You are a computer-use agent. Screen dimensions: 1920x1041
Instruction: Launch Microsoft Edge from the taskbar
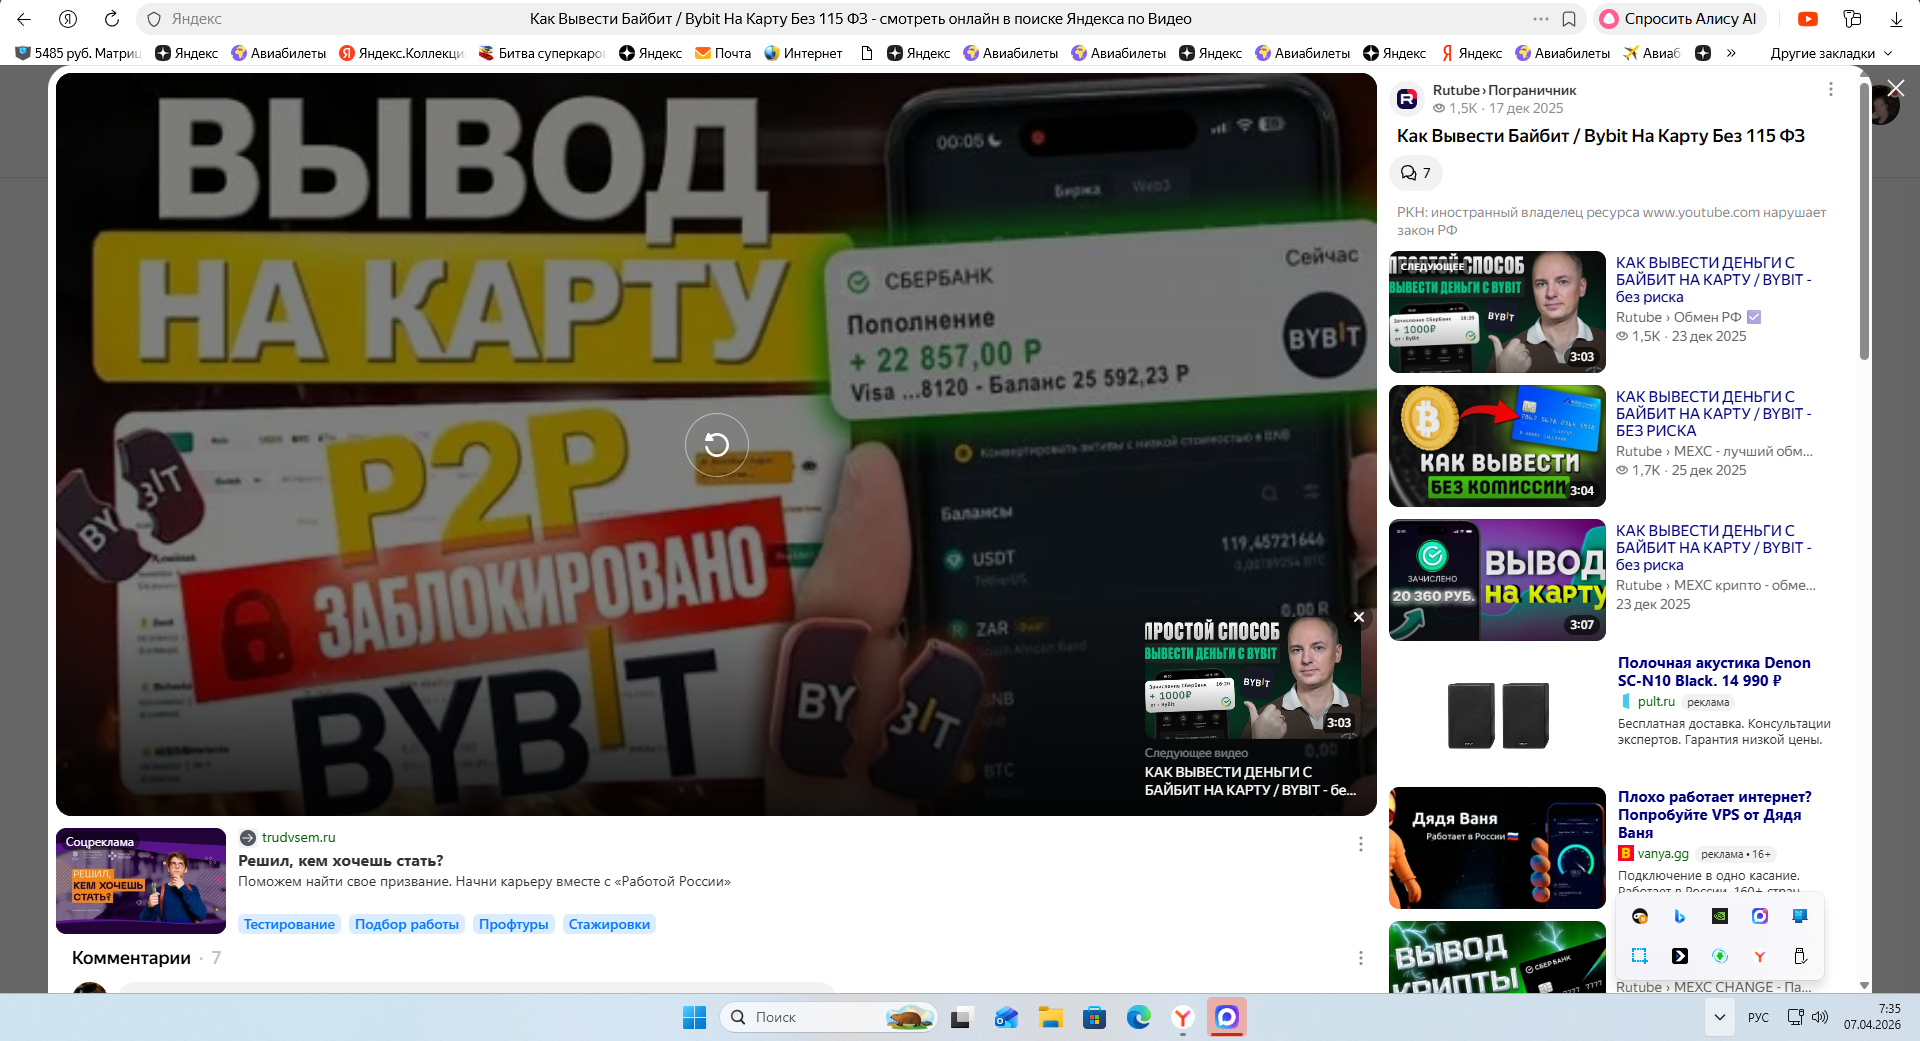pos(1138,1017)
